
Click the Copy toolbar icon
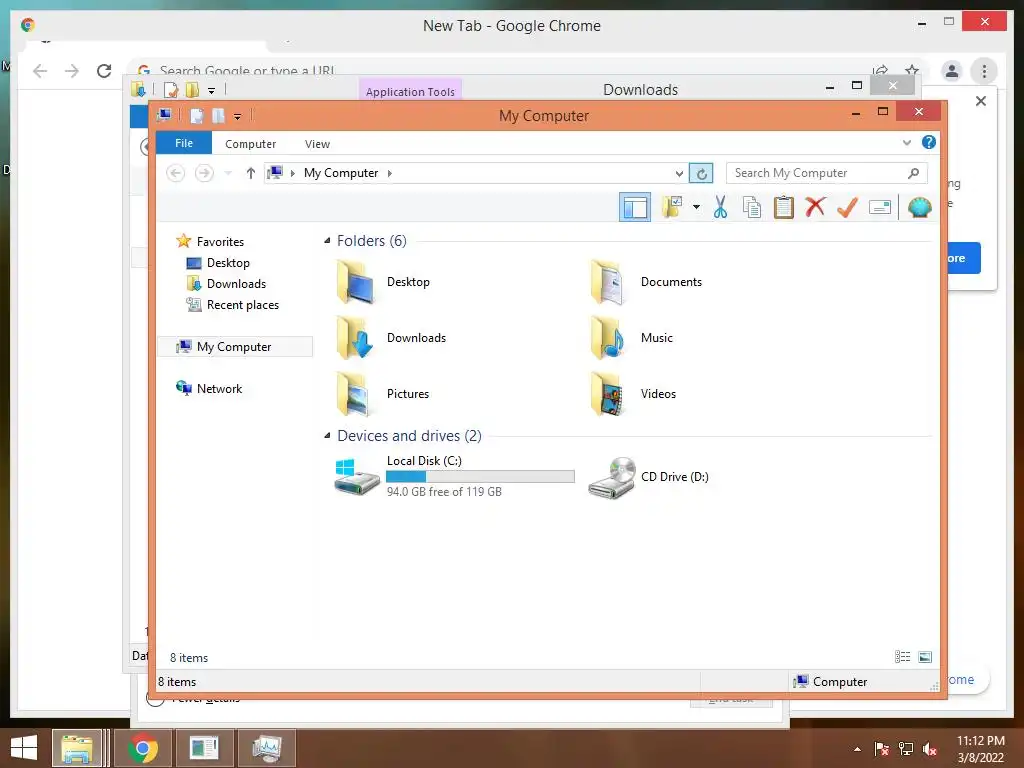tap(752, 207)
